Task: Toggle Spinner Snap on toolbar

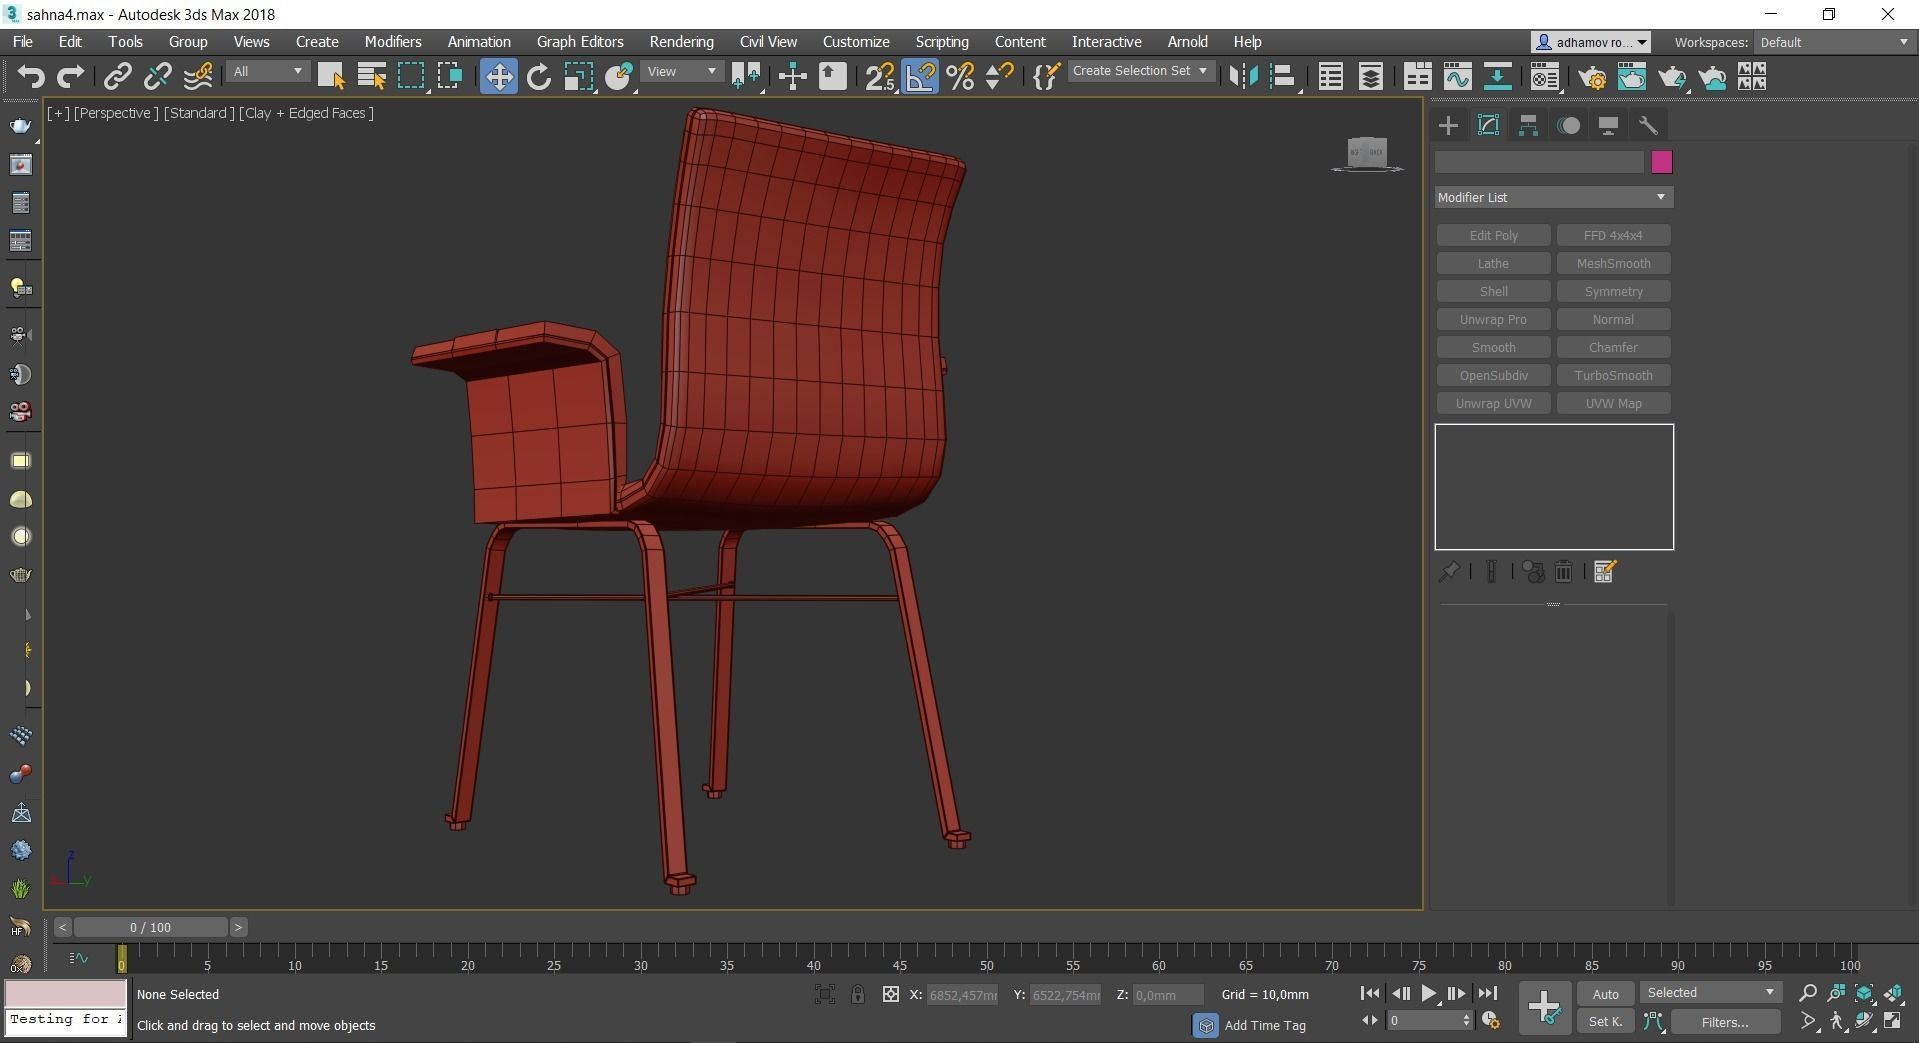Action: [x=999, y=77]
